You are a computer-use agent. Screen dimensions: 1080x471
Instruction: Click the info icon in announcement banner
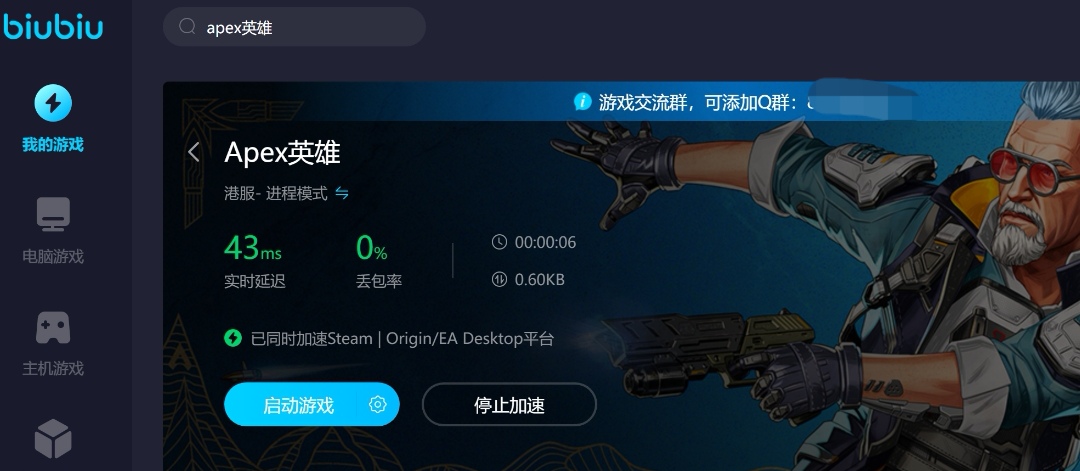(x=582, y=102)
